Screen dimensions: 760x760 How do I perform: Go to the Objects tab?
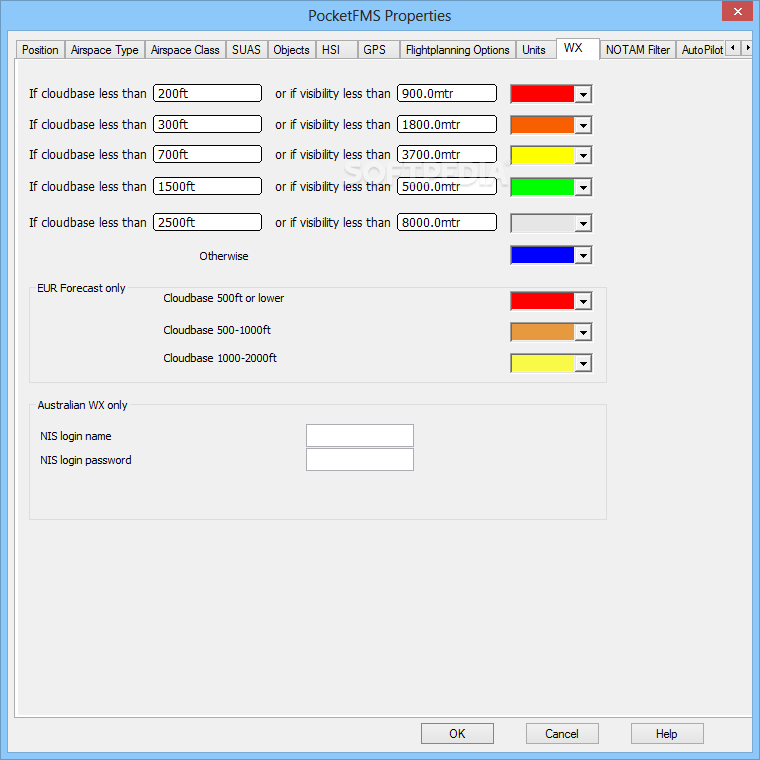point(291,50)
